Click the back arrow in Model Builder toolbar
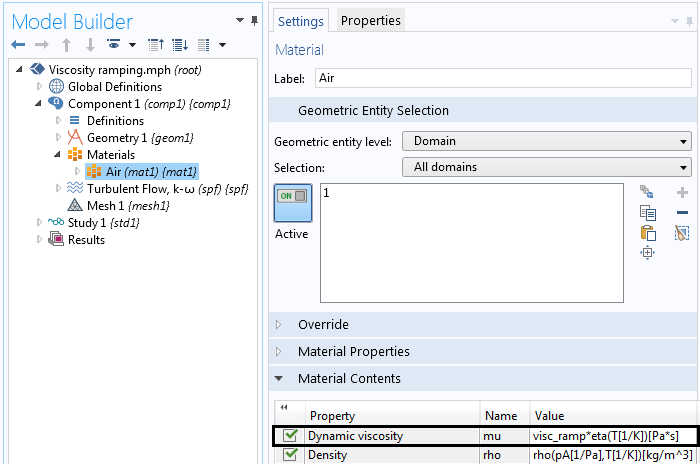The height and width of the screenshot is (464, 700). [18, 44]
